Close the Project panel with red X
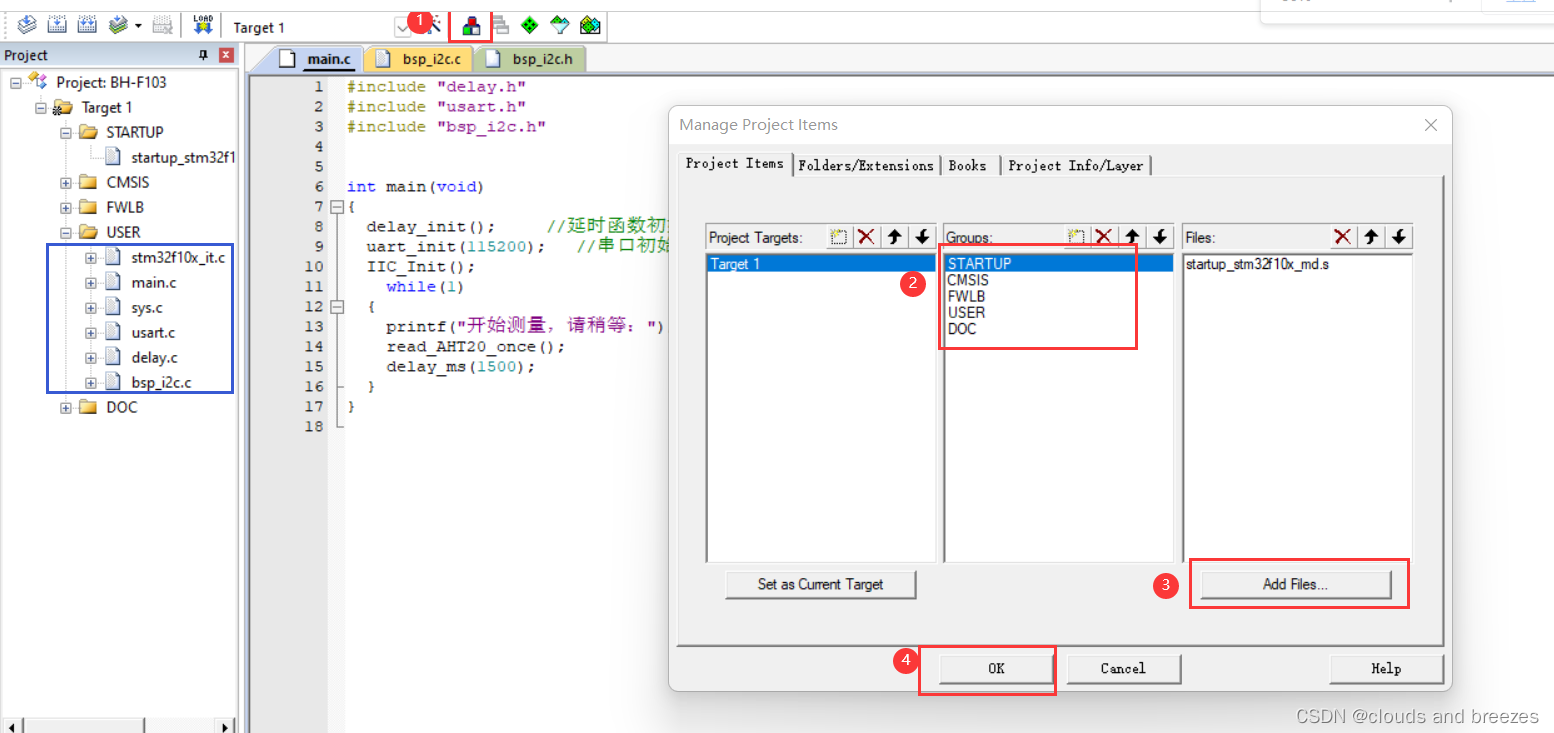1554x733 pixels. 226,55
